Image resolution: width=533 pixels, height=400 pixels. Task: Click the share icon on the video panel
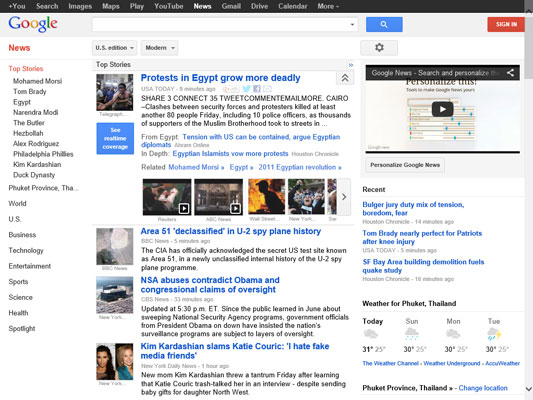tap(510, 72)
